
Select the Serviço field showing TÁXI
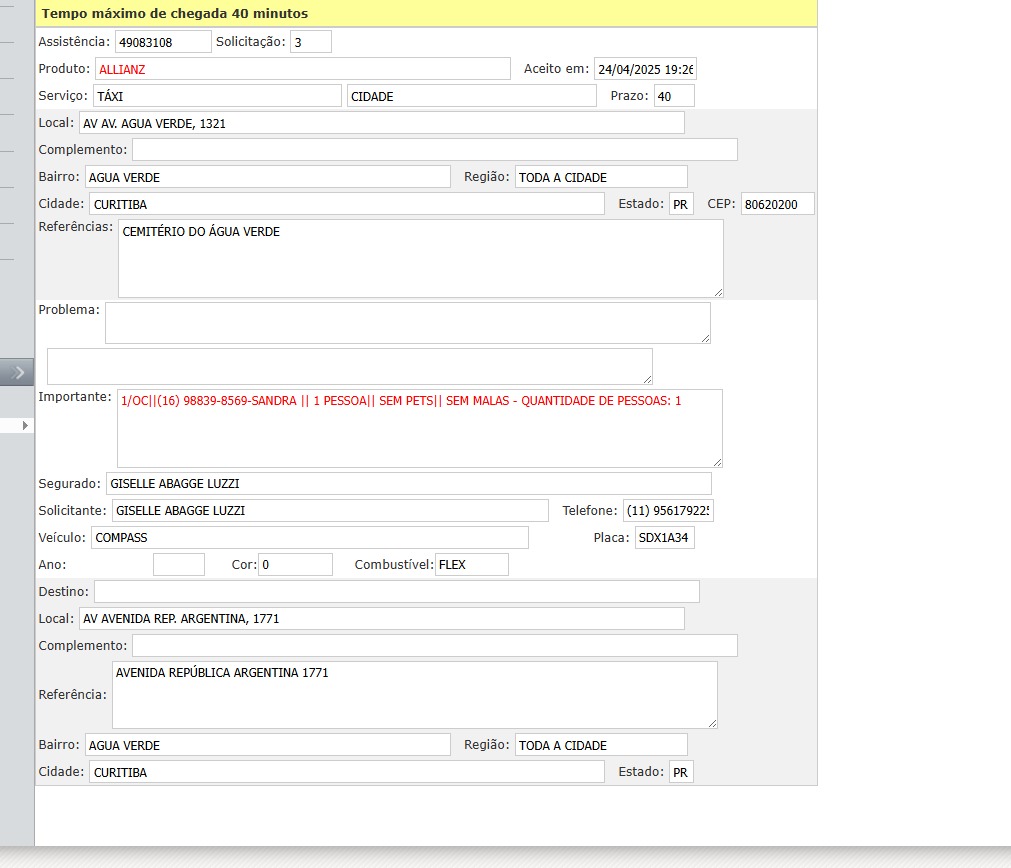pos(217,96)
